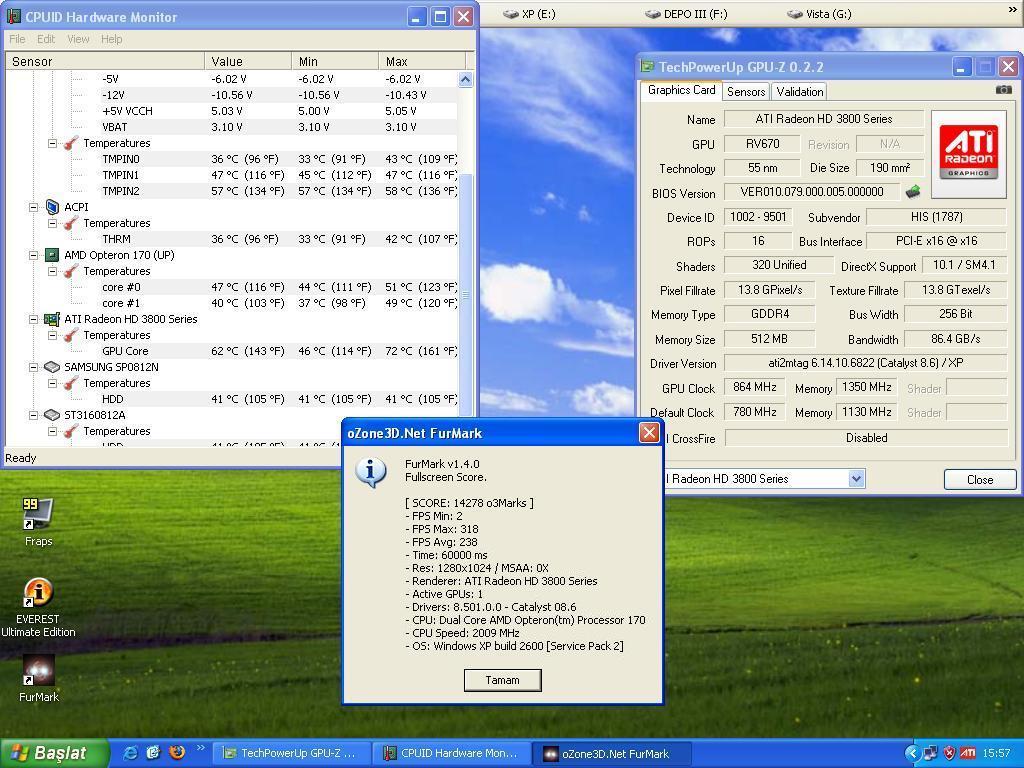Click second quick launch icon beside Internet Explorer

pos(153,753)
